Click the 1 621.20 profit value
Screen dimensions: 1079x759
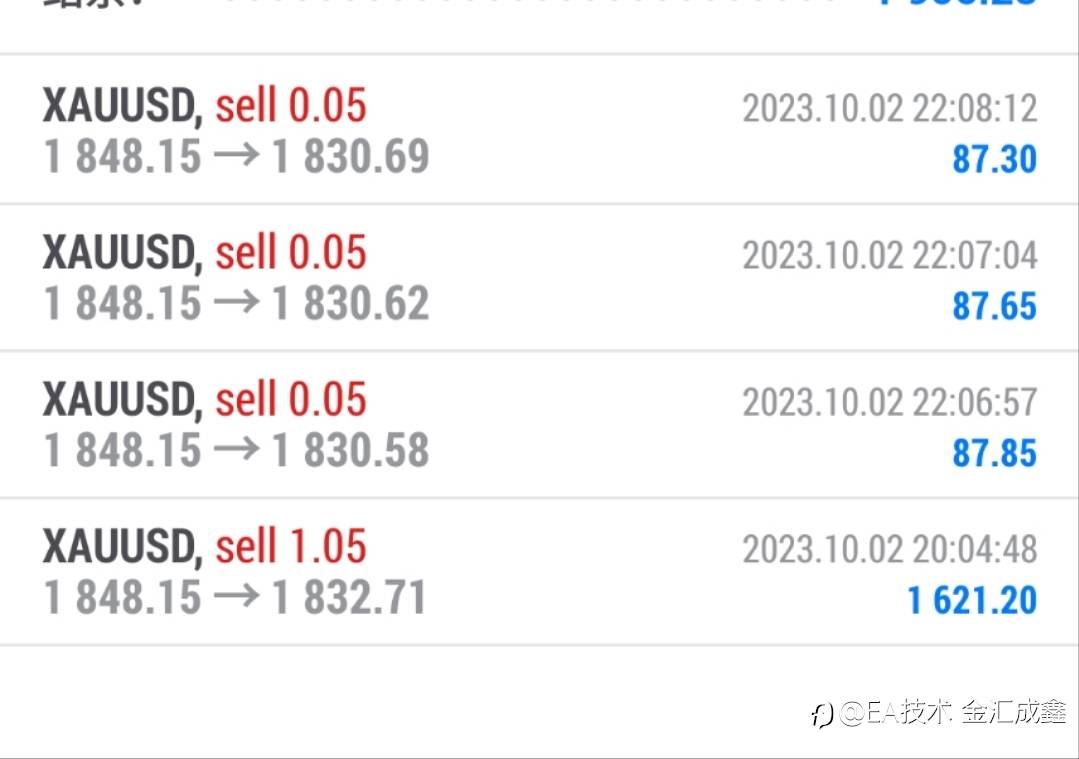(972, 600)
